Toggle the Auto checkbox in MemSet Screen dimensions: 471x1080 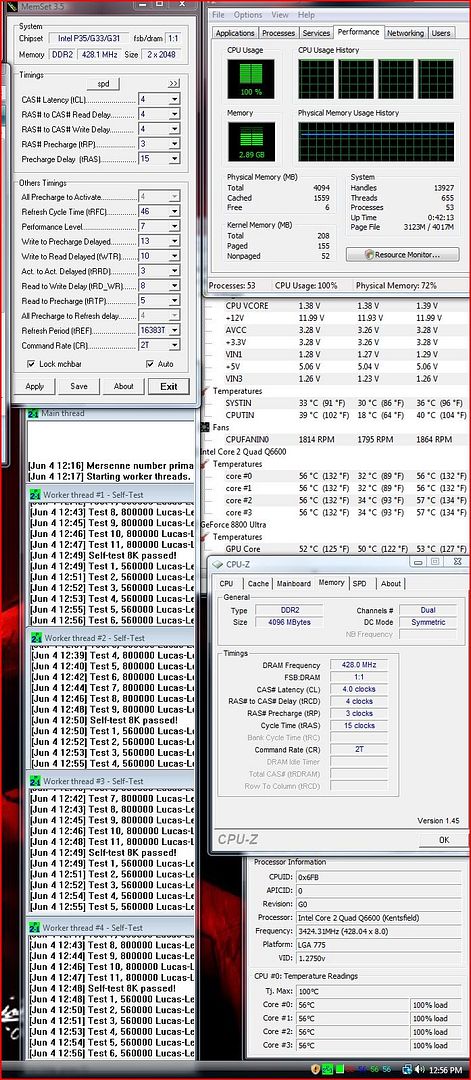[149, 364]
